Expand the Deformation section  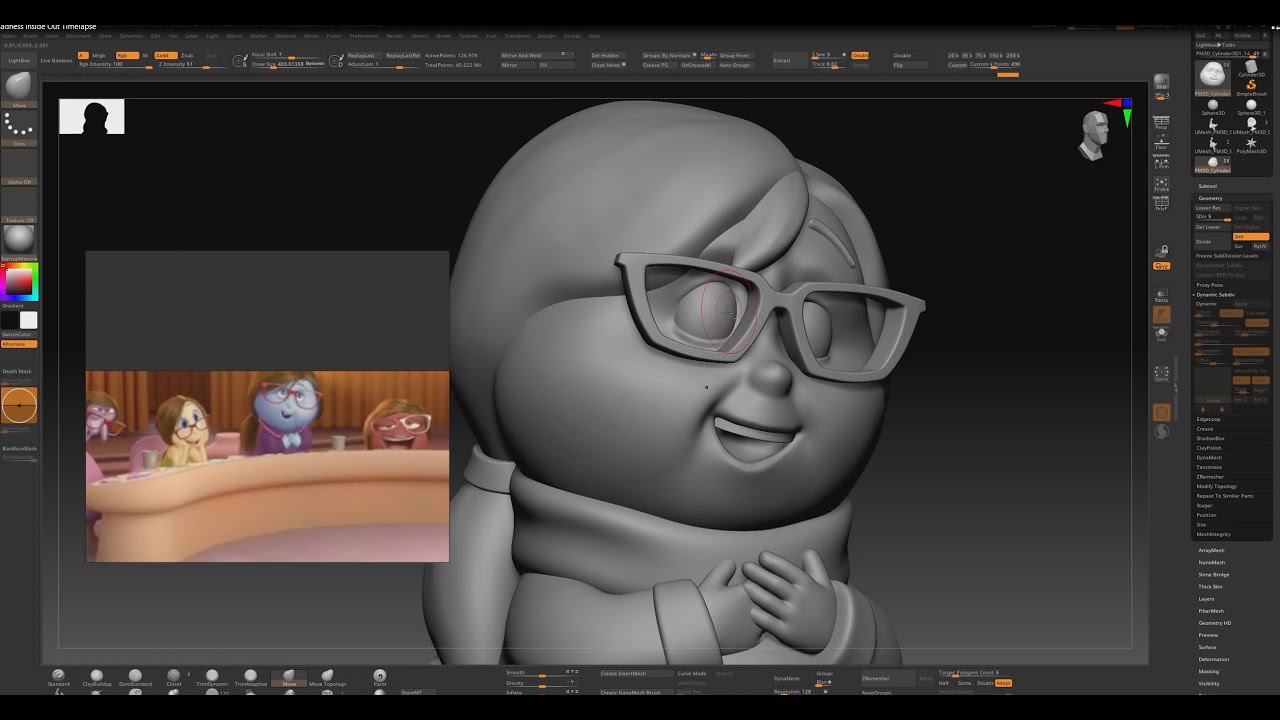pyautogui.click(x=1214, y=659)
